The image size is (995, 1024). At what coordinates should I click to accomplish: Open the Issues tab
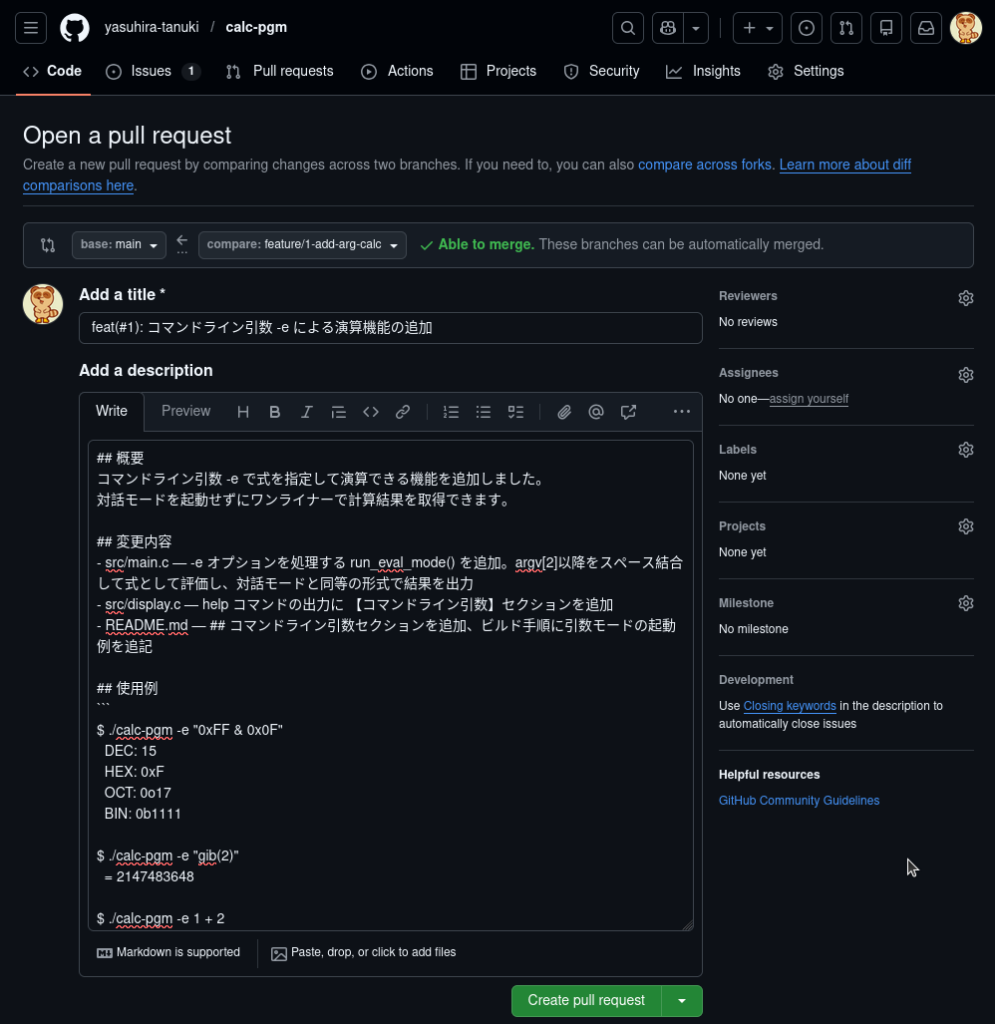point(153,71)
